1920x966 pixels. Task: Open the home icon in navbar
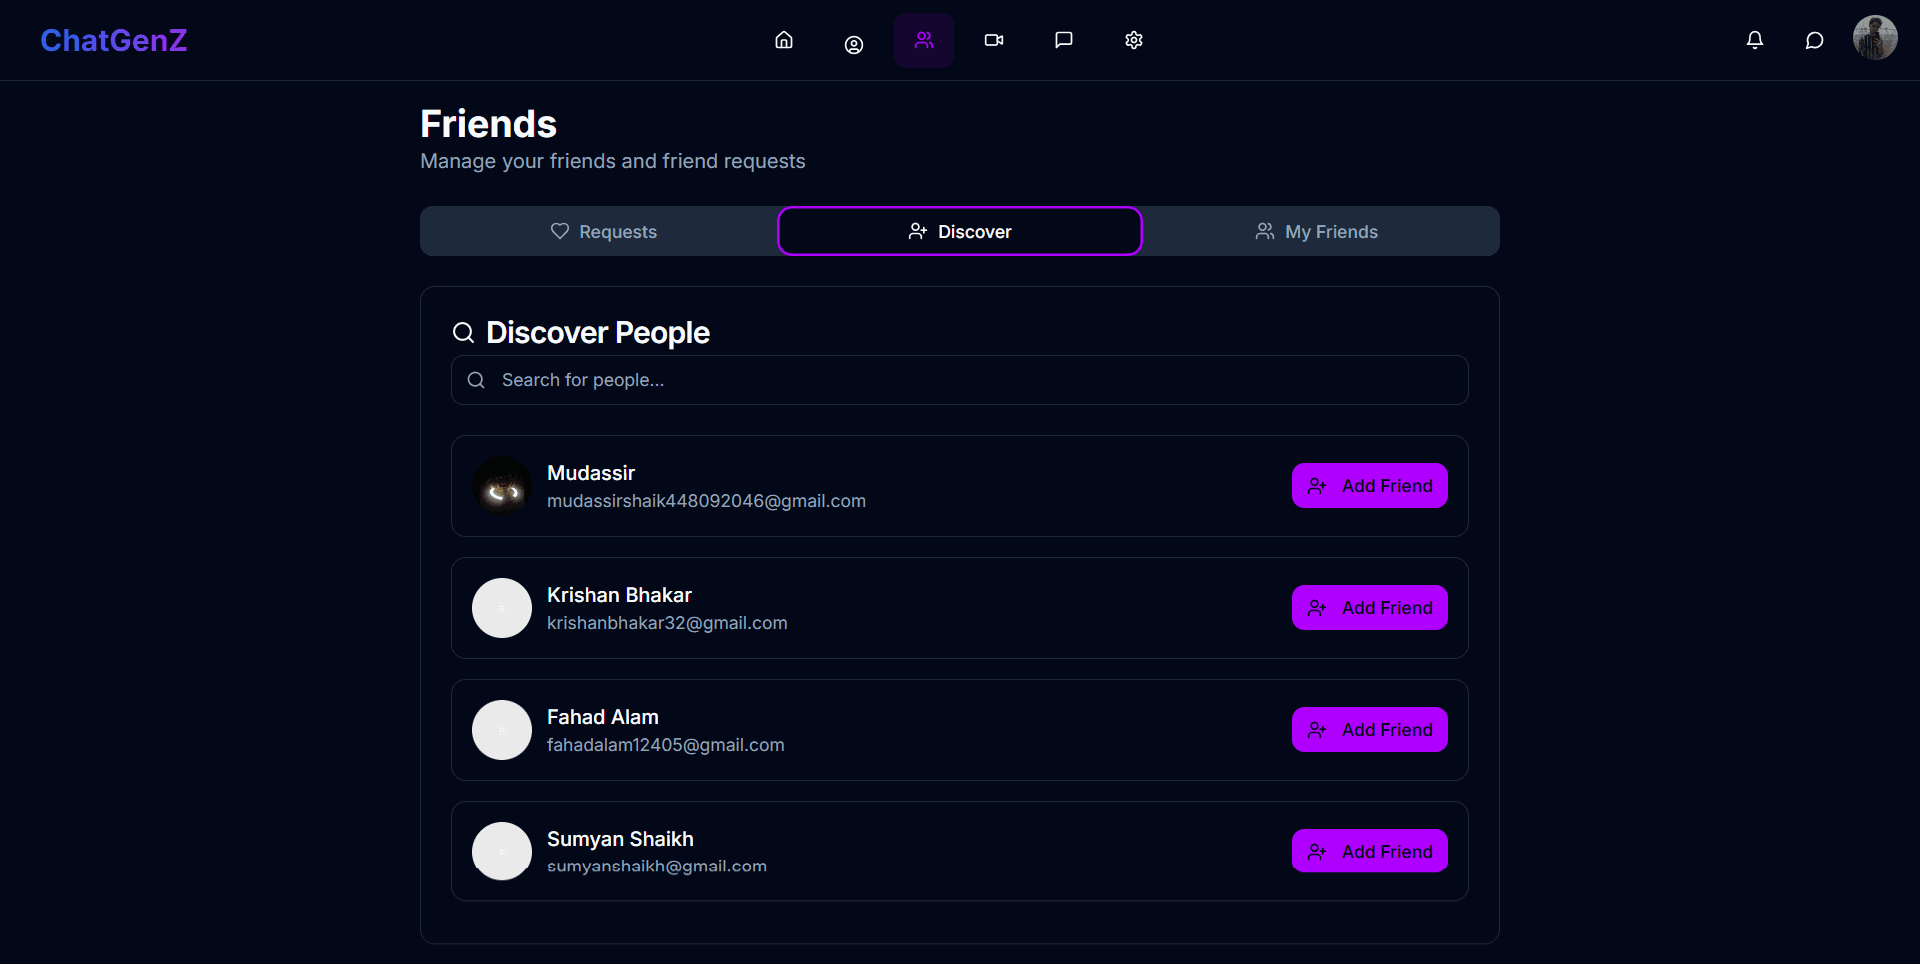[x=784, y=40]
